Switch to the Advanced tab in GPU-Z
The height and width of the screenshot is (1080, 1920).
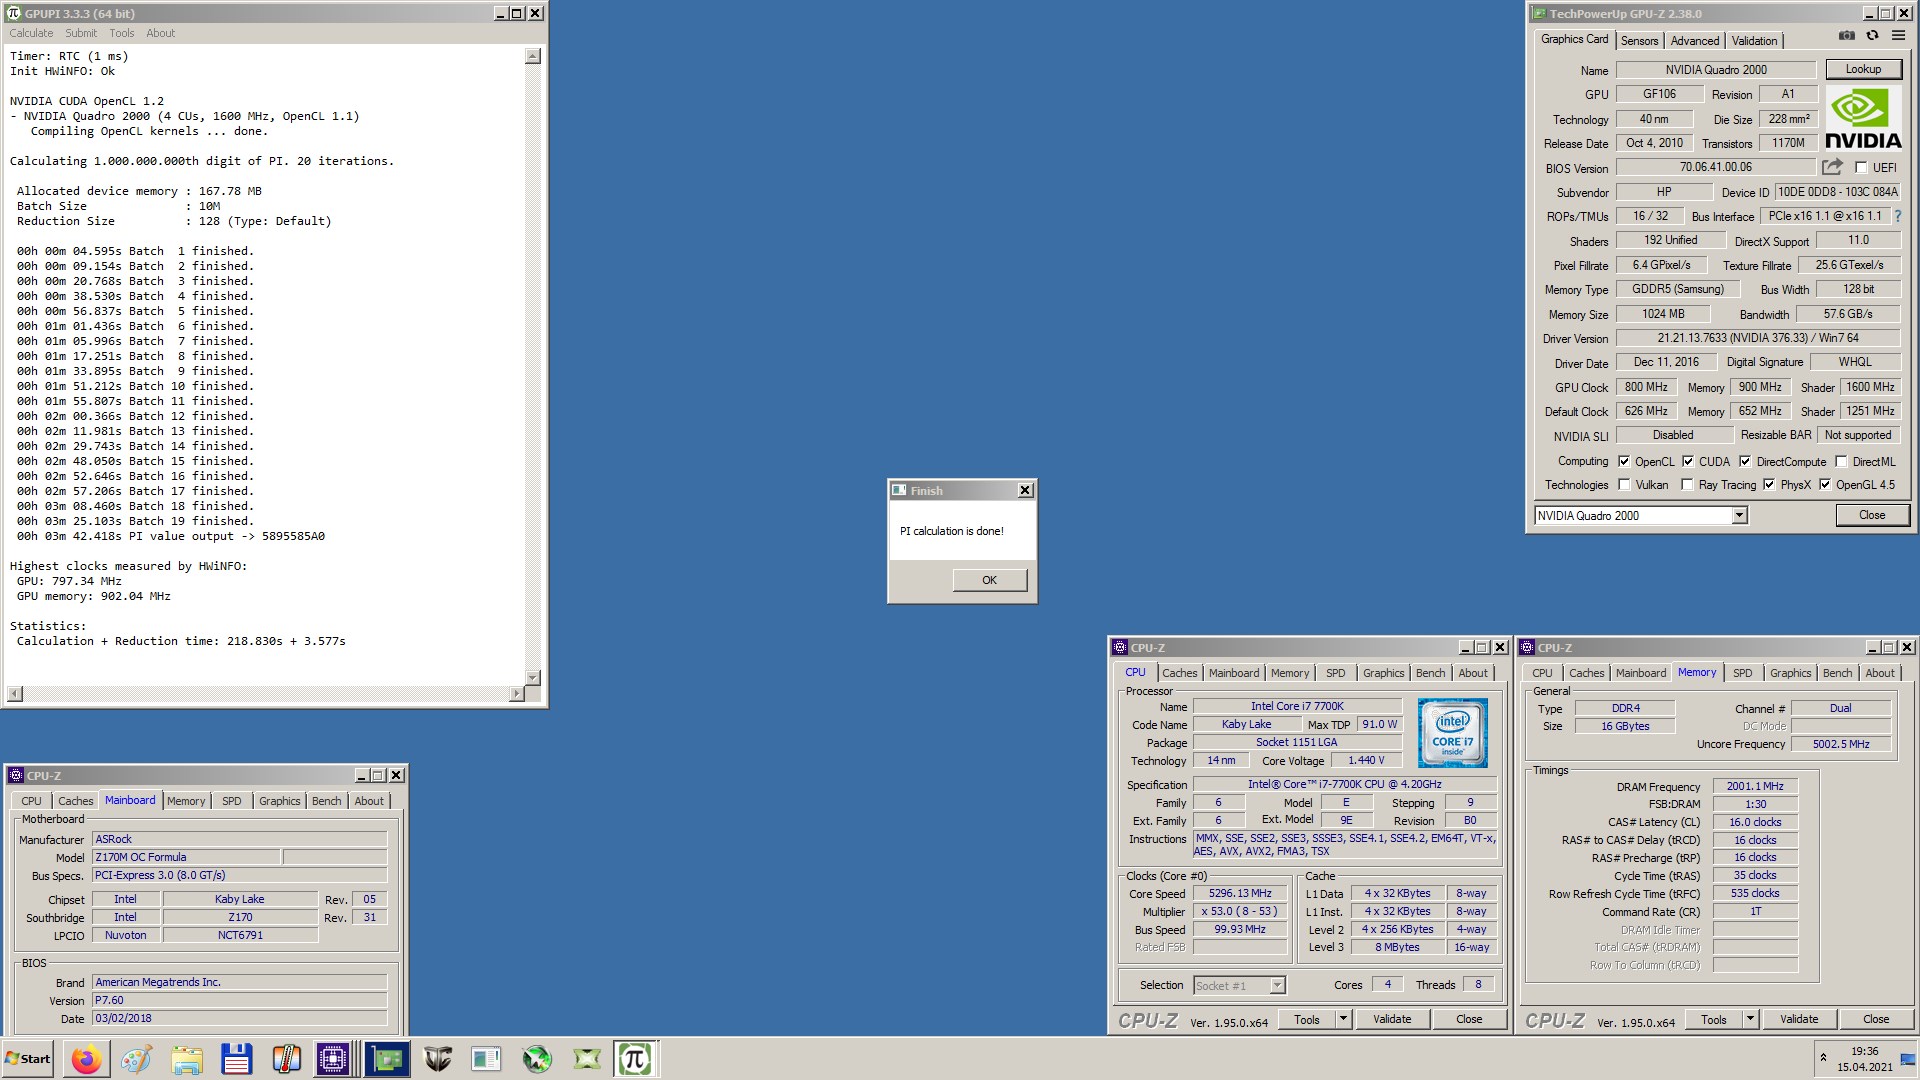(x=1695, y=41)
